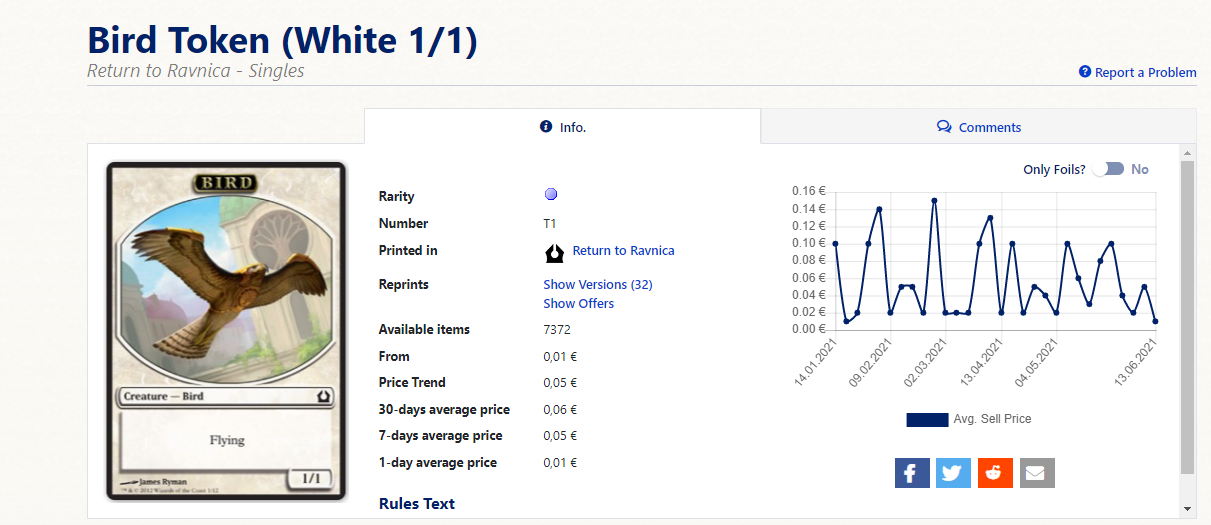Click the Avg. Sell Price legend label
1211x525 pixels.
click(992, 419)
